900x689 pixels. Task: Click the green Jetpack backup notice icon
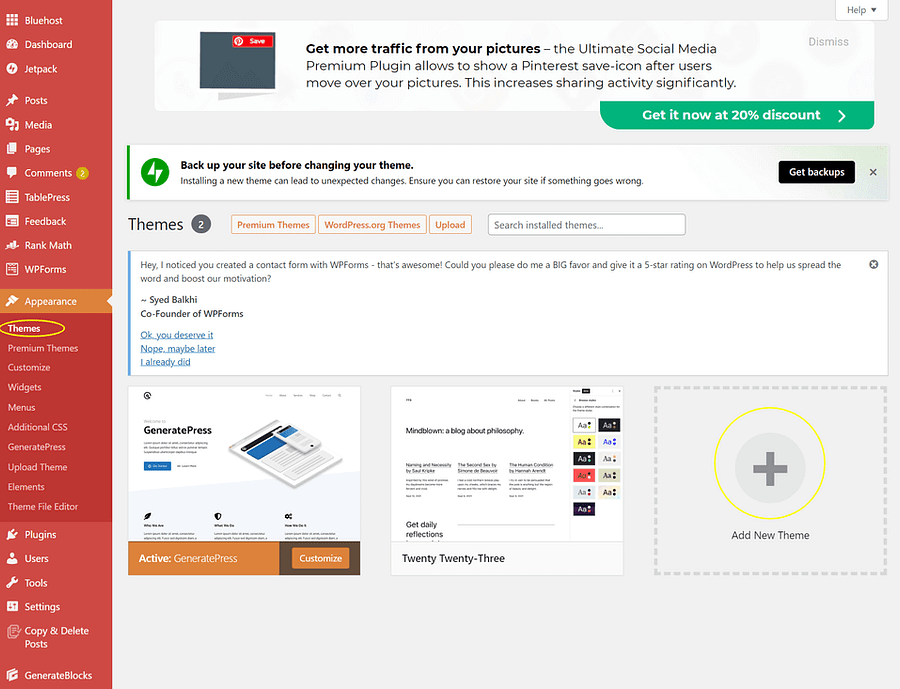tap(155, 172)
